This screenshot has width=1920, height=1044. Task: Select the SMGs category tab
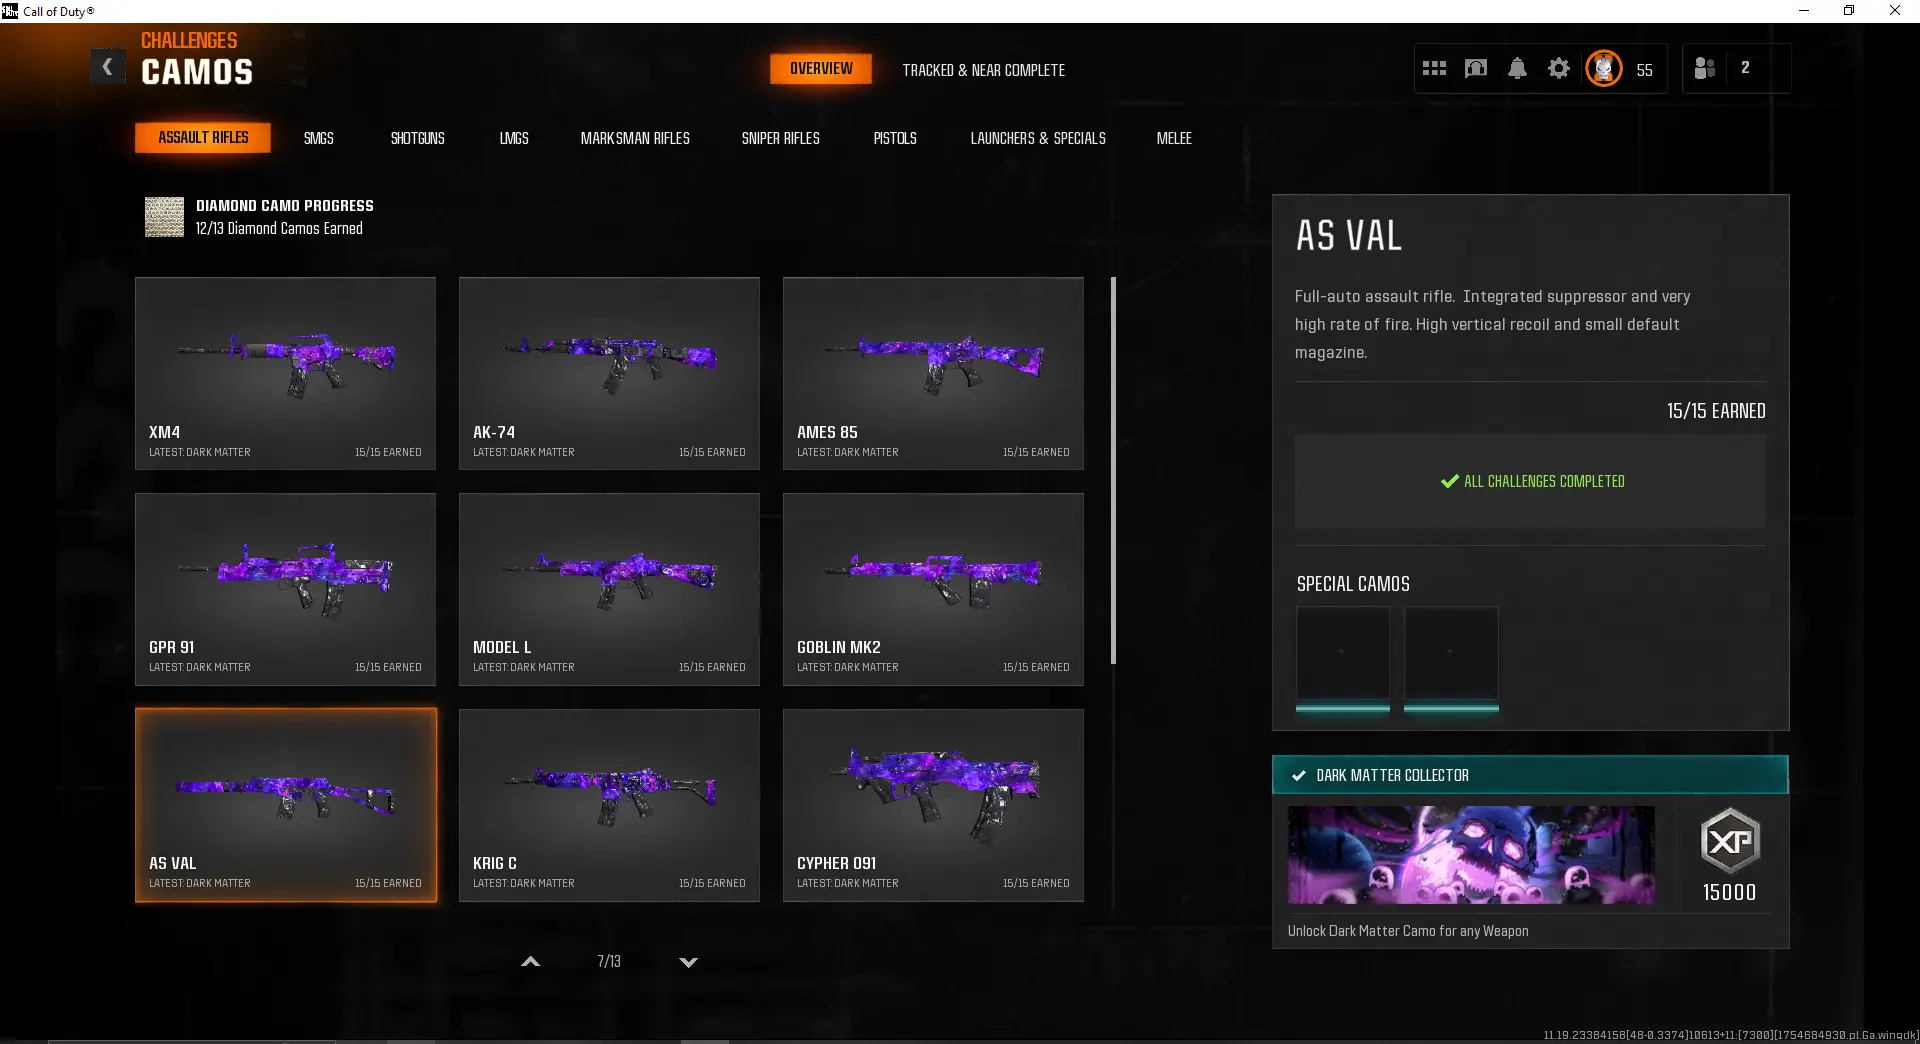319,138
